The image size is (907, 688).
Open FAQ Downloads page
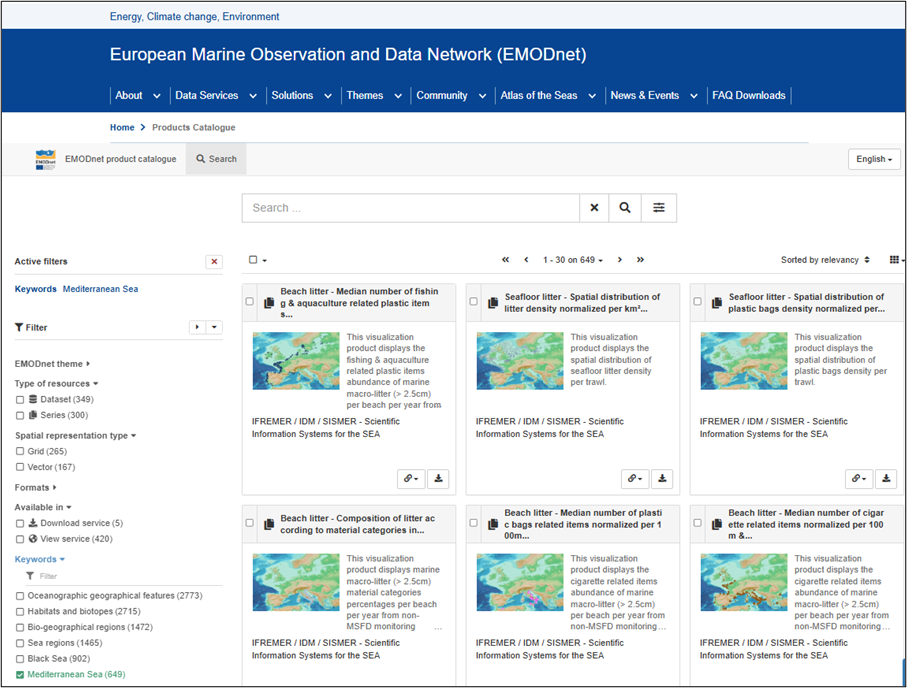[749, 95]
